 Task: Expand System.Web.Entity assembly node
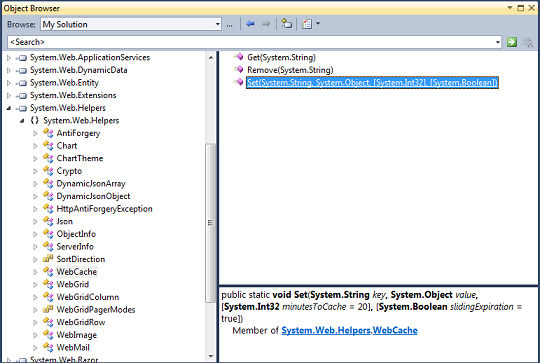pyautogui.click(x=9, y=83)
